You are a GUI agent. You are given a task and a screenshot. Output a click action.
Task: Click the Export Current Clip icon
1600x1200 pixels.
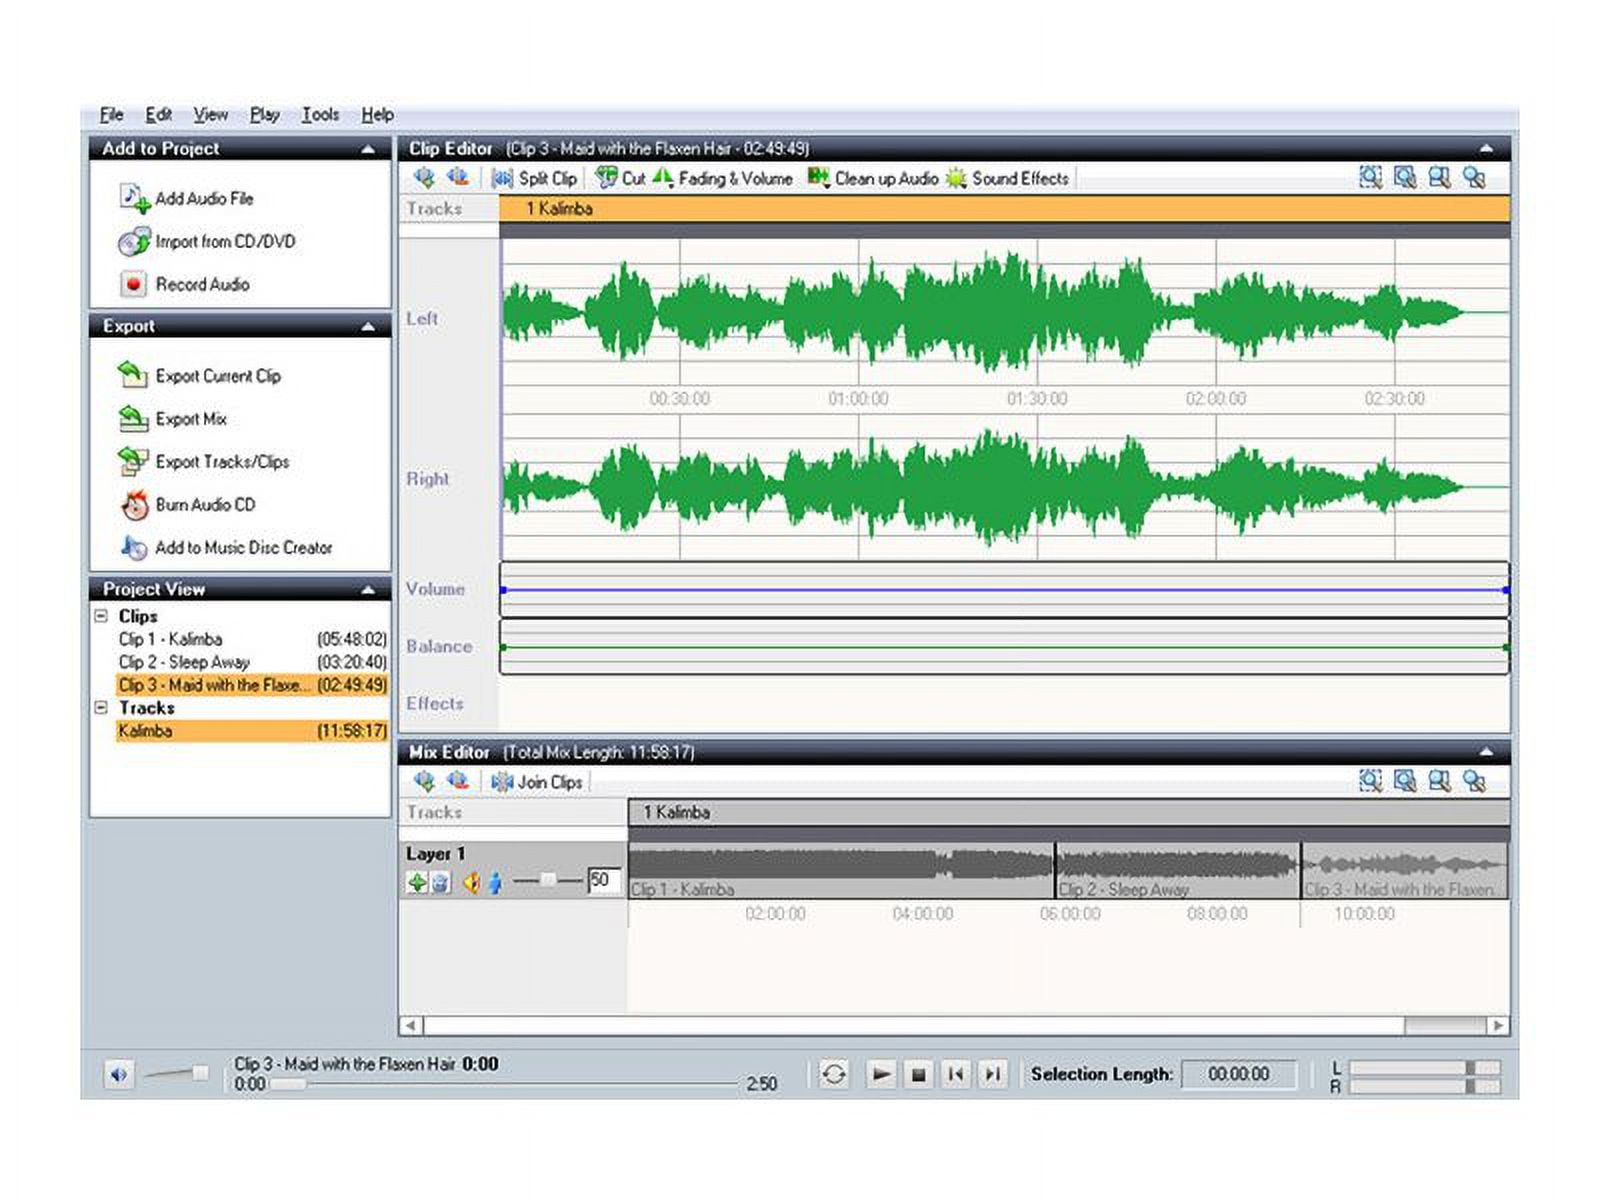tap(133, 375)
